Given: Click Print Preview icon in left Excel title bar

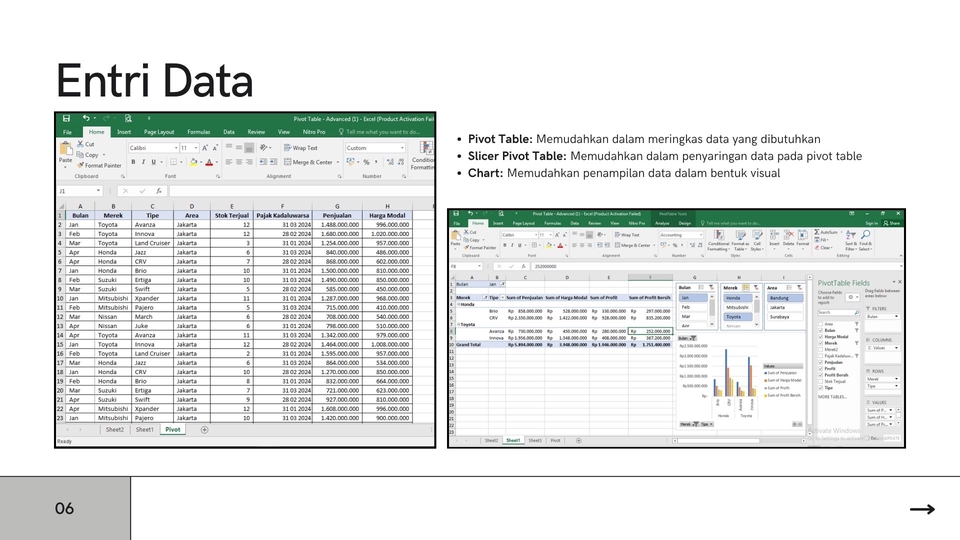Looking at the screenshot, I should tap(128, 118).
